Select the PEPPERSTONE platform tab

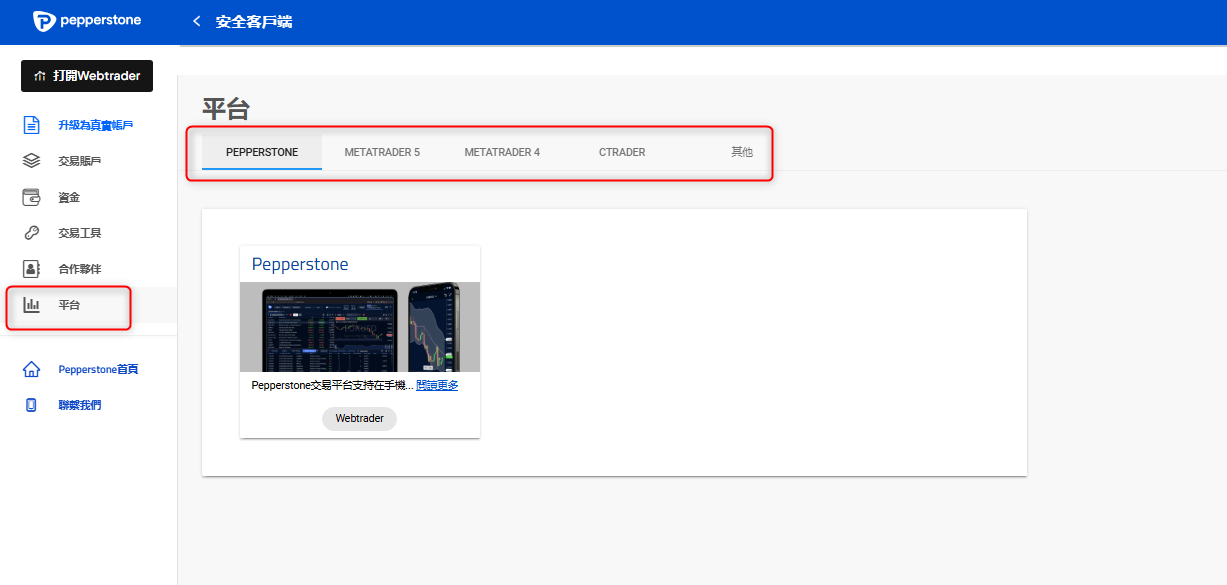262,153
